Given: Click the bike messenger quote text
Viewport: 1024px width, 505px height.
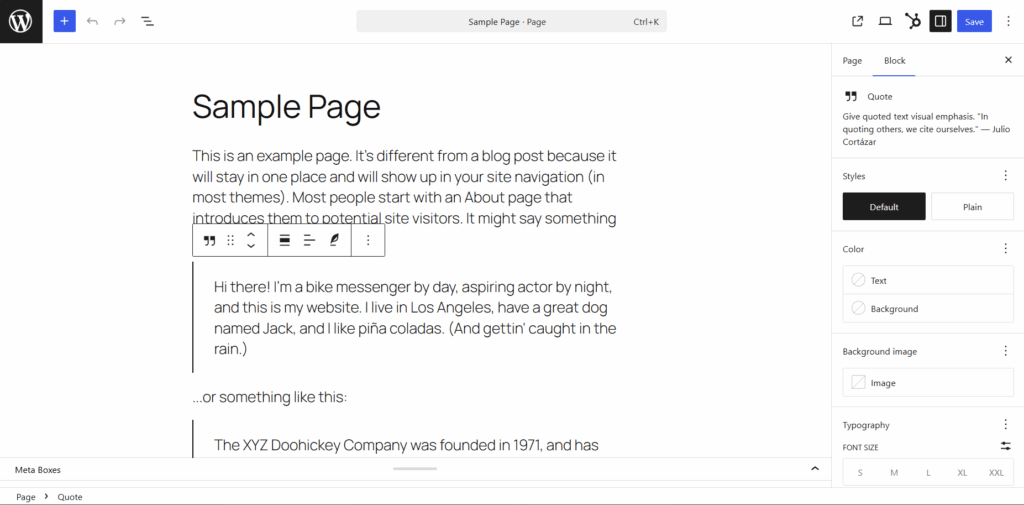Looking at the screenshot, I should [x=415, y=318].
